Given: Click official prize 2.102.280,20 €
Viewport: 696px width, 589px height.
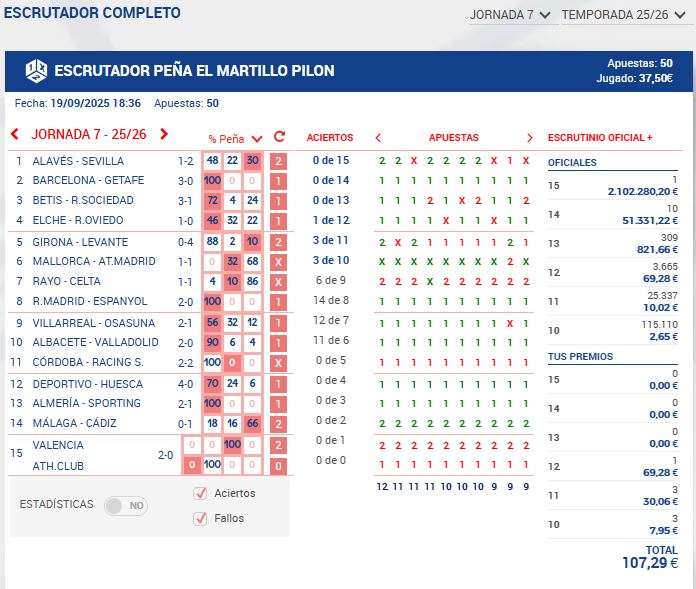Looking at the screenshot, I should tap(643, 192).
